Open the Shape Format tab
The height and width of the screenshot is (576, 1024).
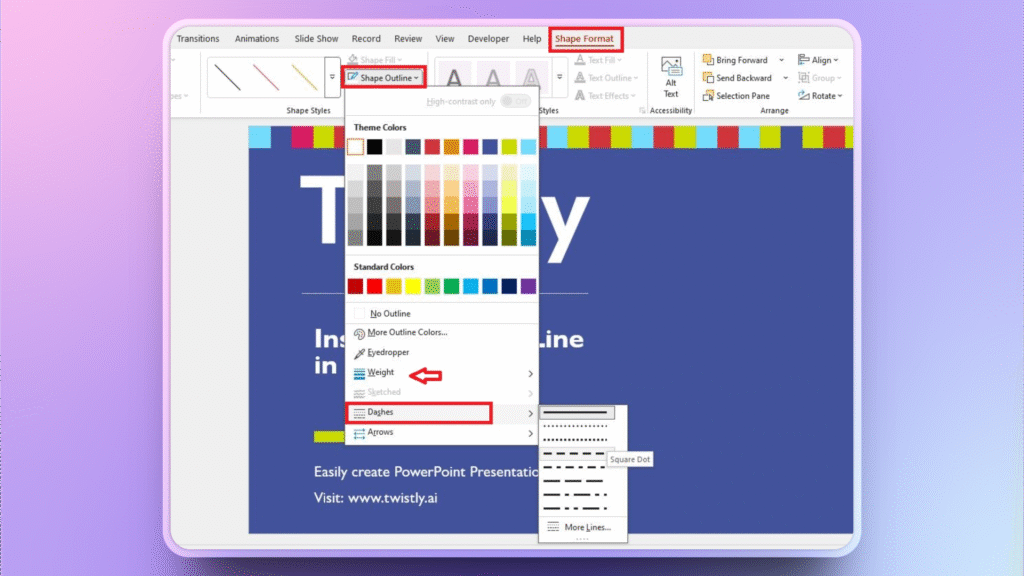(586, 39)
